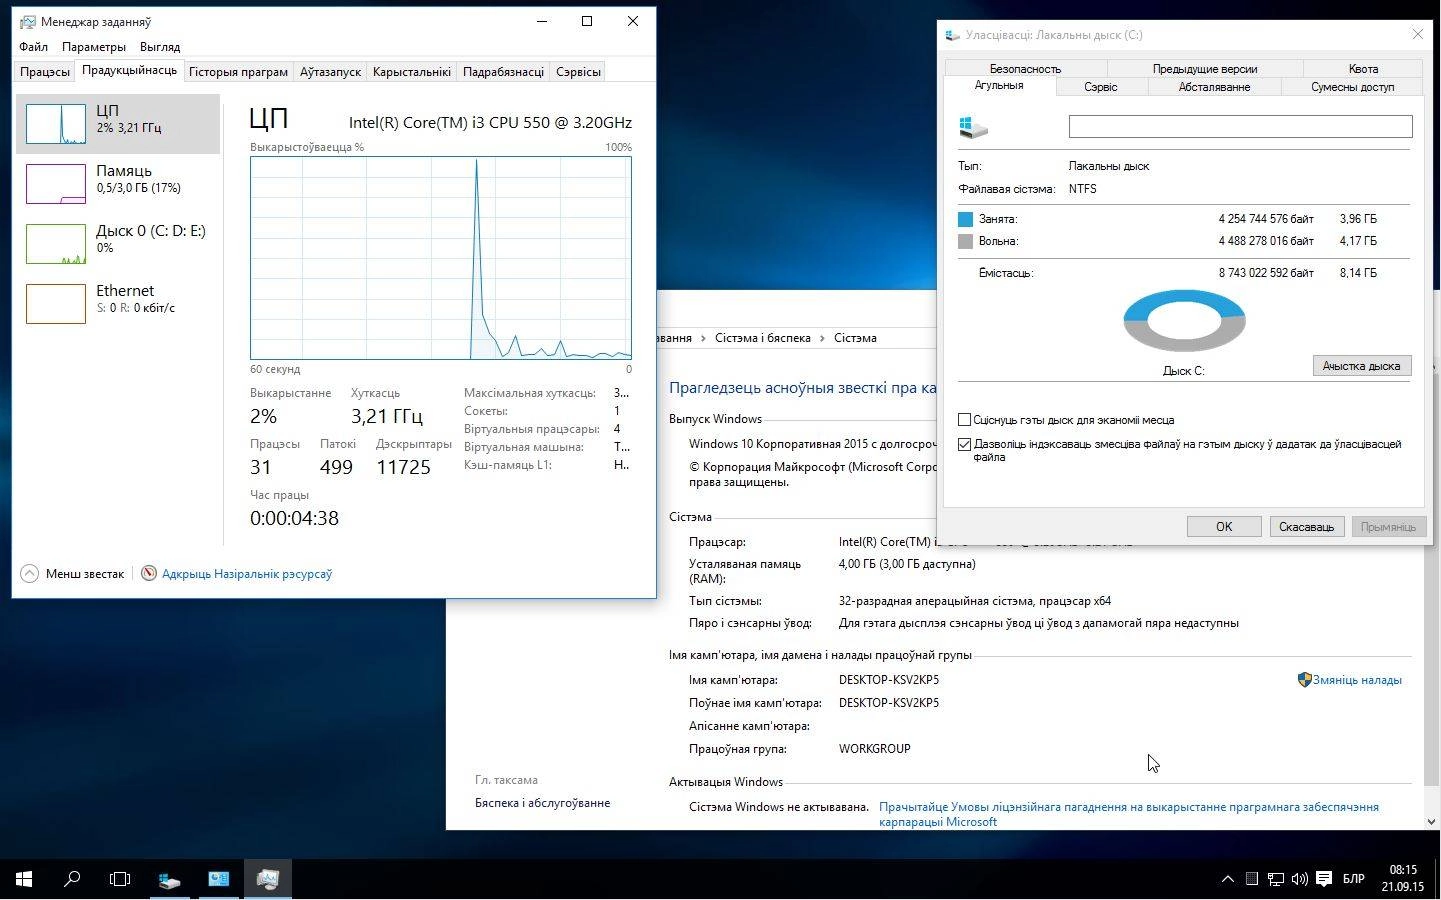Image resolution: width=1441 pixels, height=900 pixels.
Task: Click the Resource Monitor icon
Action: (149, 573)
